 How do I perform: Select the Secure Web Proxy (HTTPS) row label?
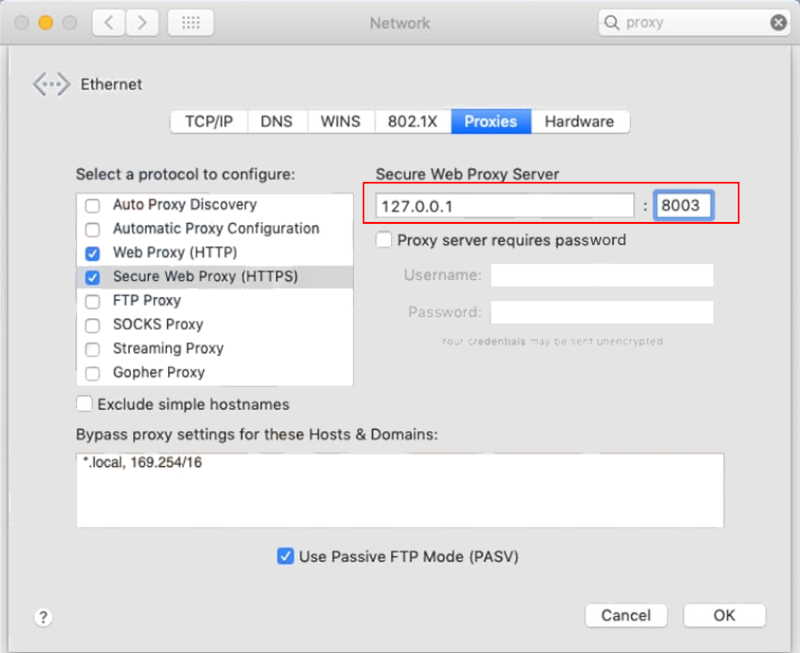coord(205,277)
